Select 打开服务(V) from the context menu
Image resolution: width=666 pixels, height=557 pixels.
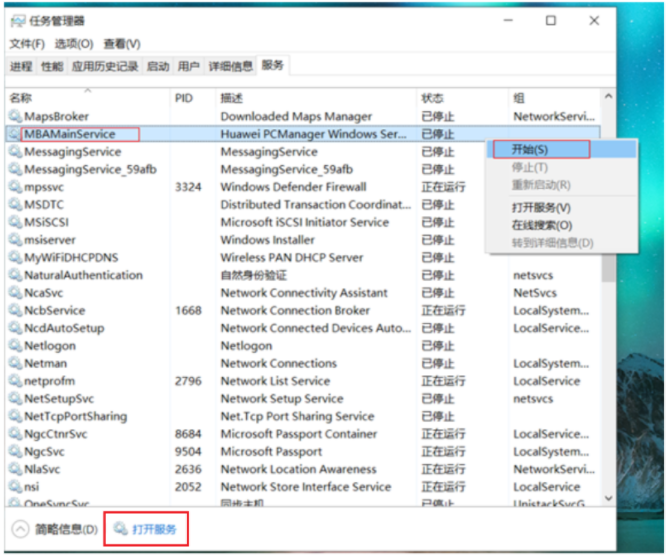tap(541, 208)
